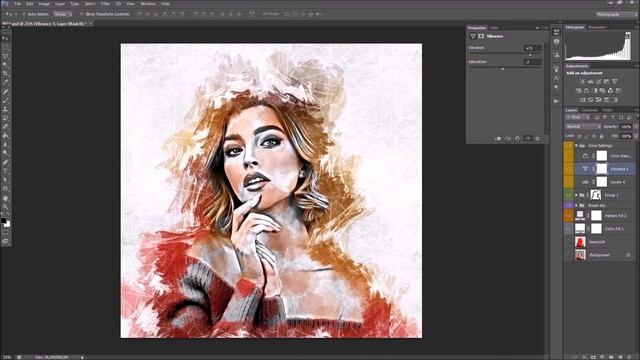Image resolution: width=640 pixels, height=360 pixels.
Task: Clip Vibrance adjustment to layer below
Action: 498,139
